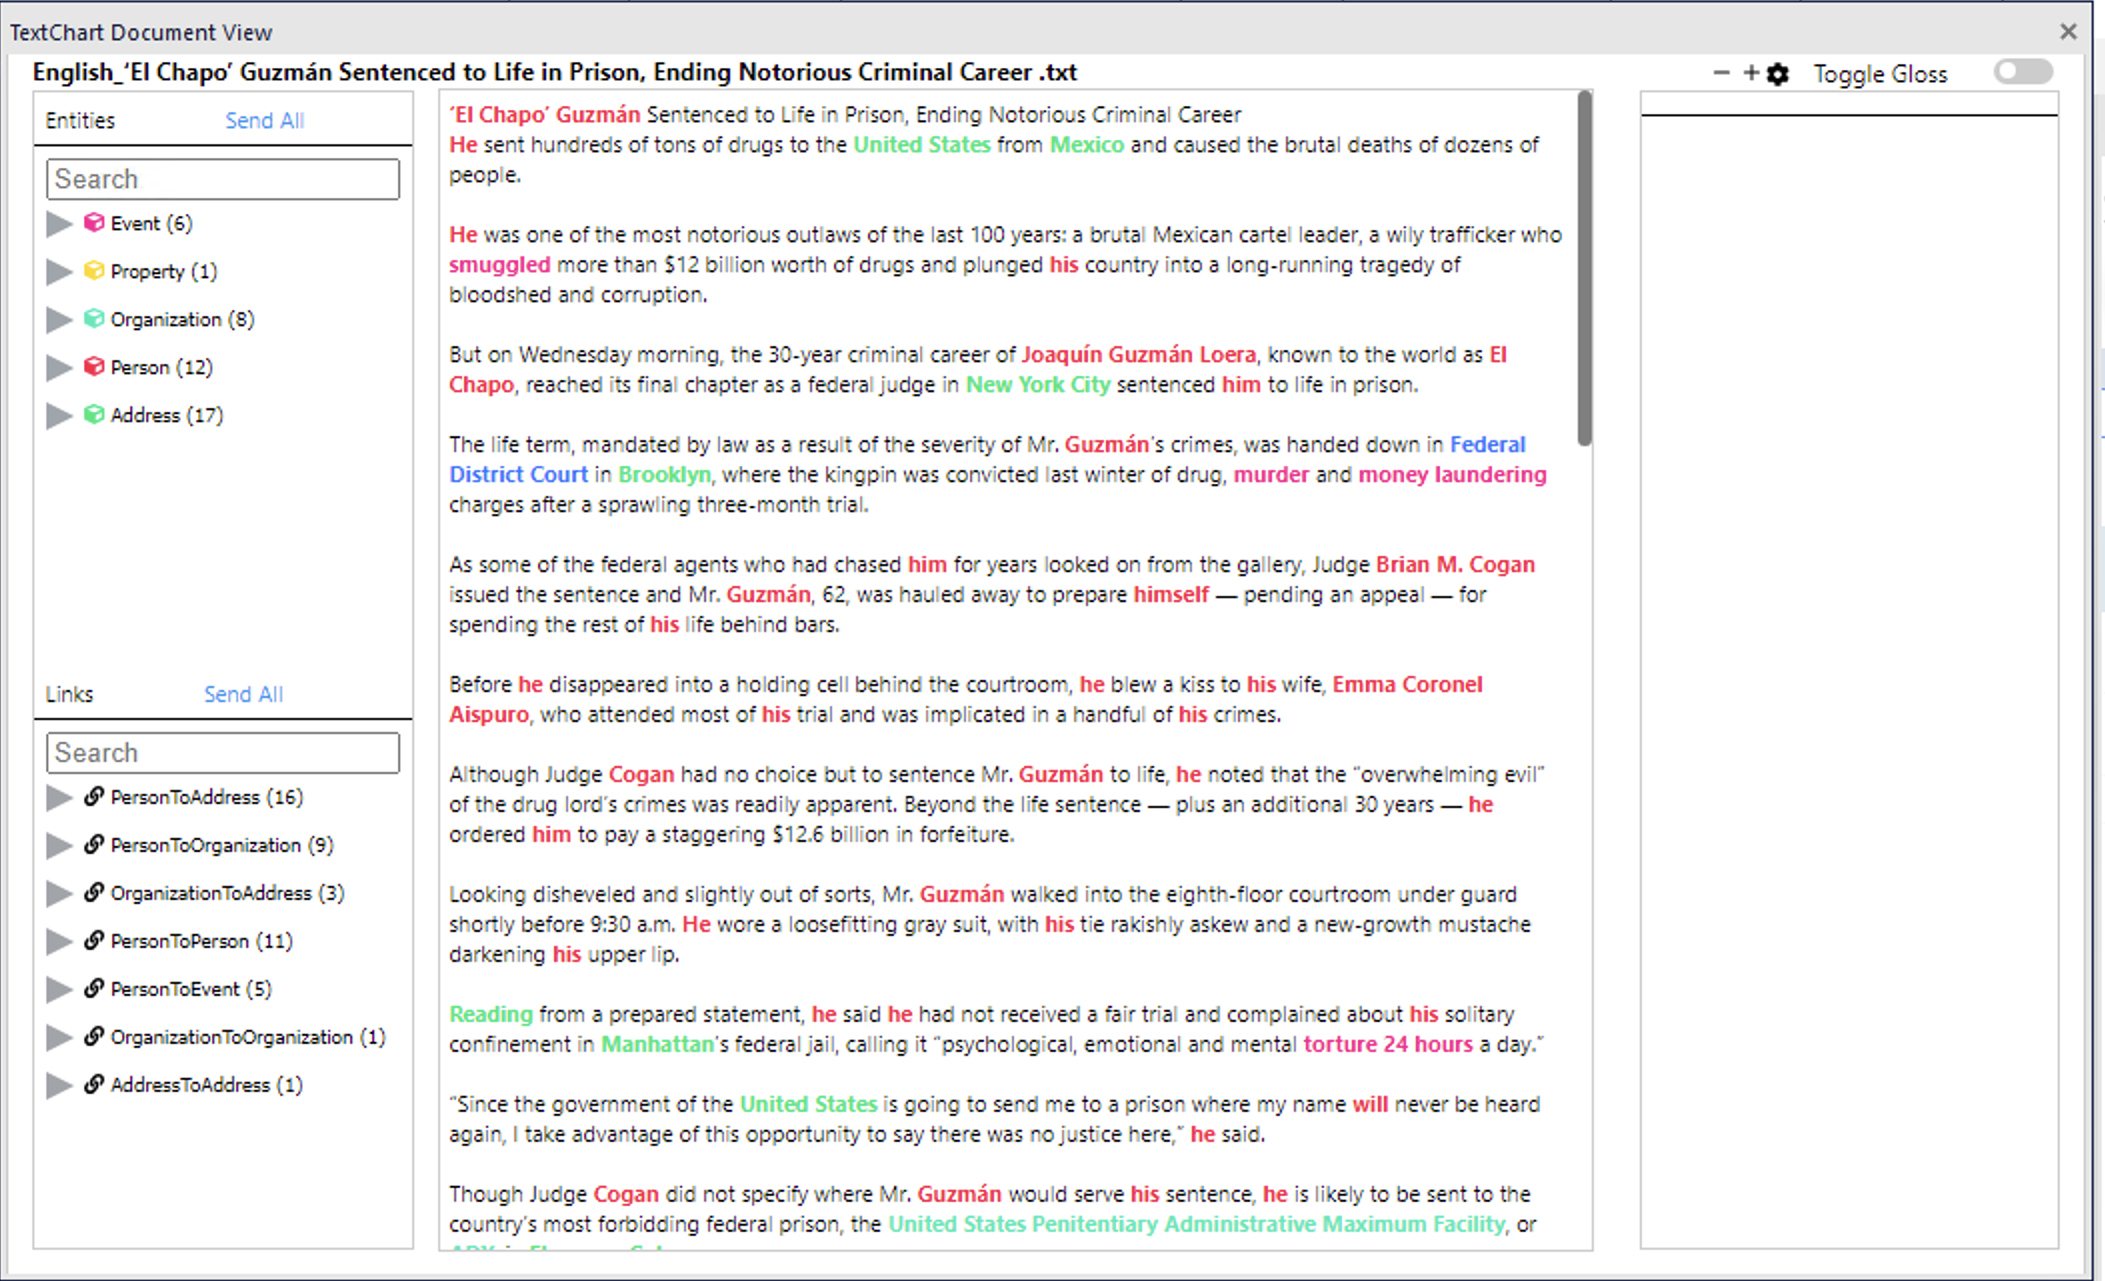Click the Organization entity cube icon
The image size is (2105, 1281).
click(94, 319)
